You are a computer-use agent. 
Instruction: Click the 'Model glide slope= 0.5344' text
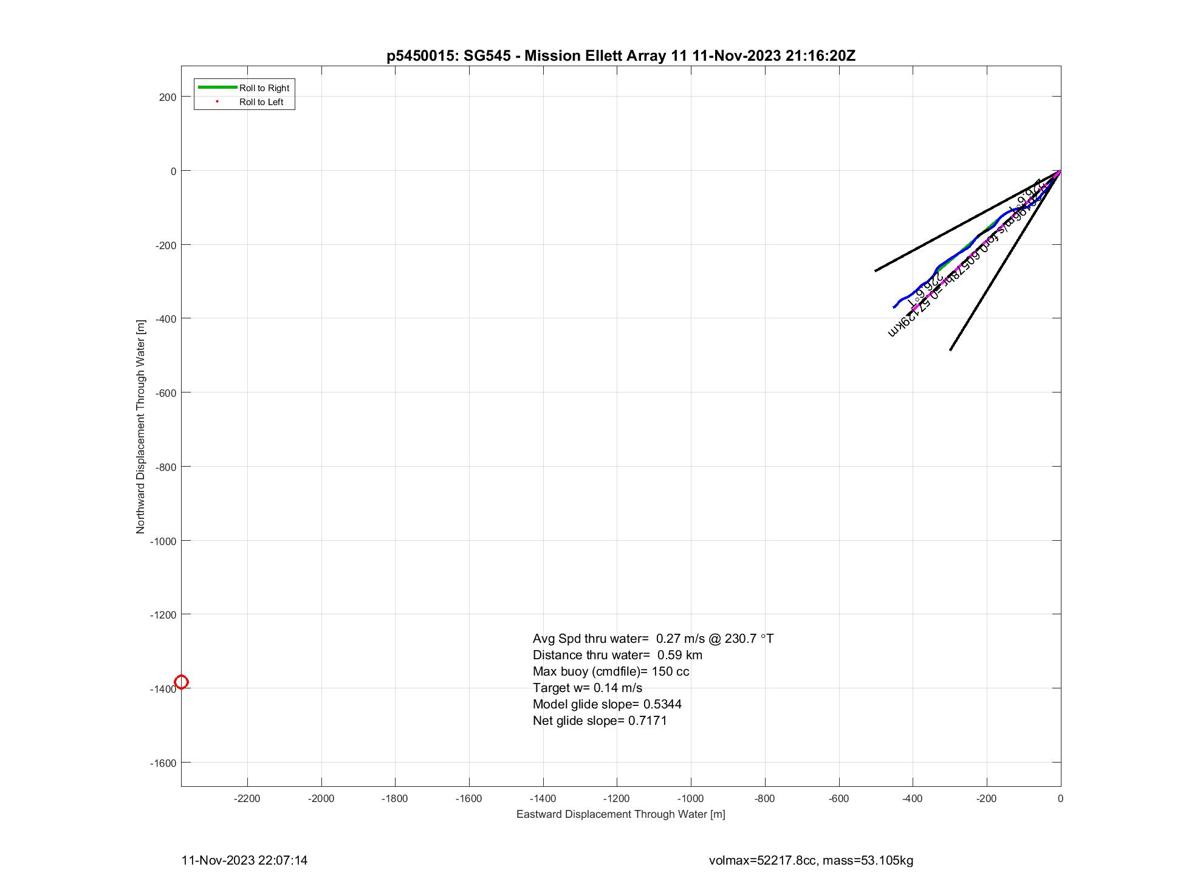[x=607, y=704]
